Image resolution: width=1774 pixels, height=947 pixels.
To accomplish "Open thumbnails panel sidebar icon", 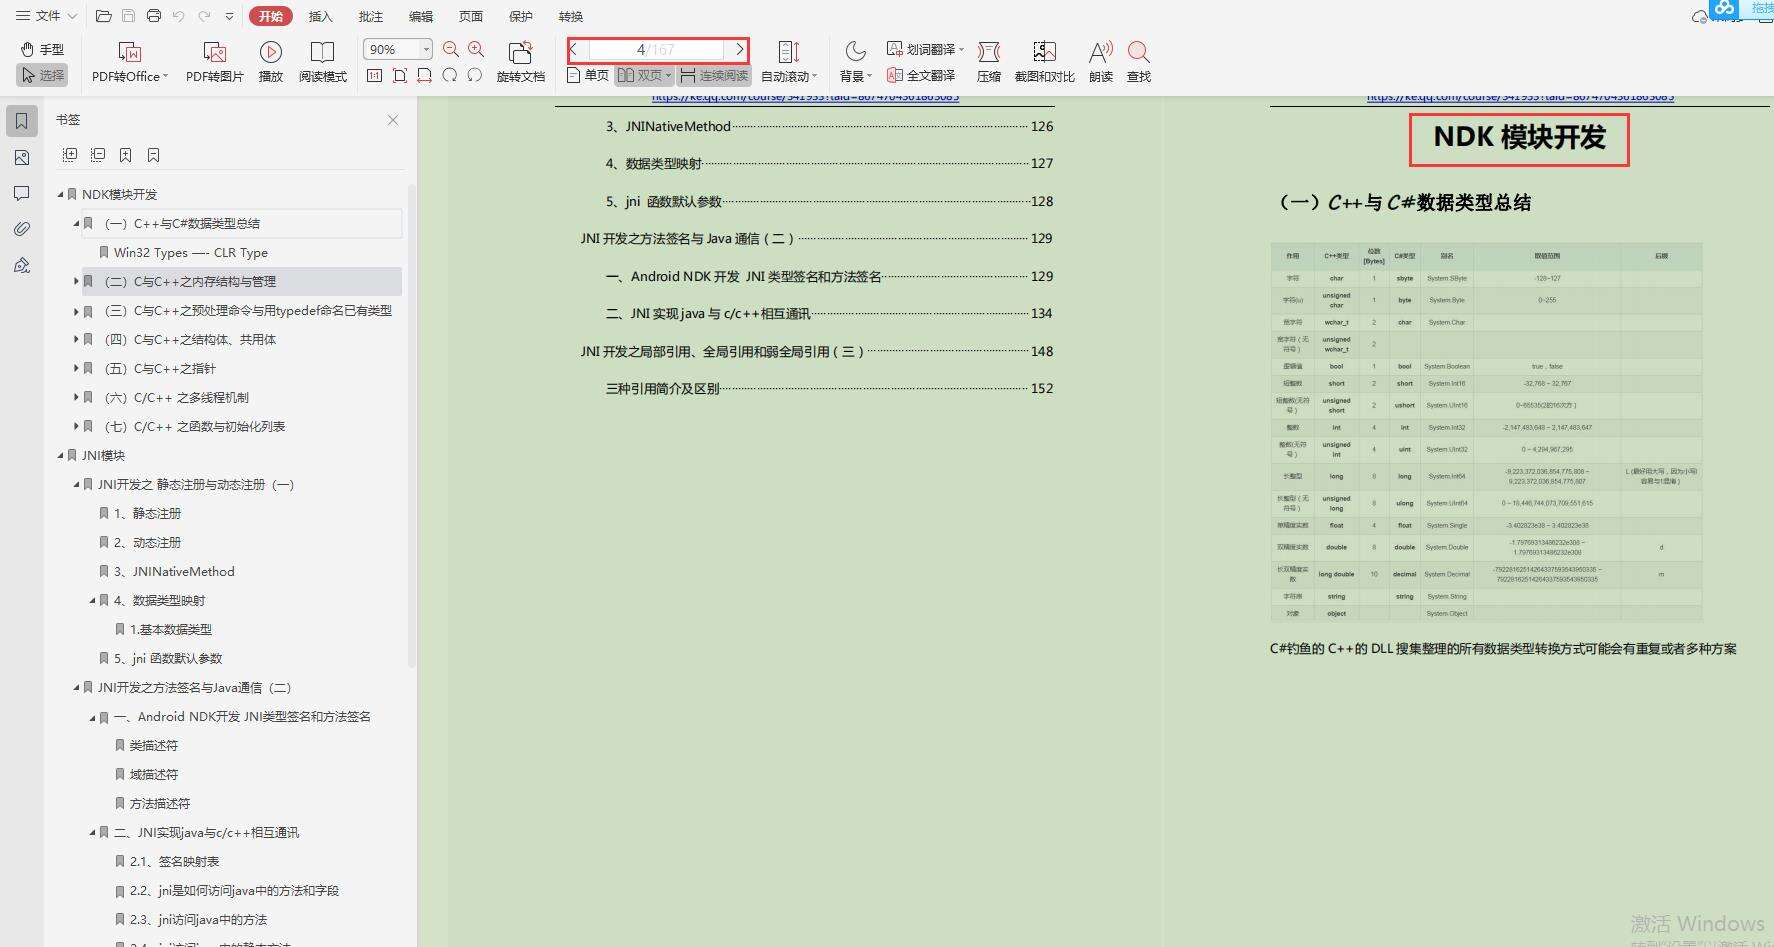I will click(x=22, y=157).
